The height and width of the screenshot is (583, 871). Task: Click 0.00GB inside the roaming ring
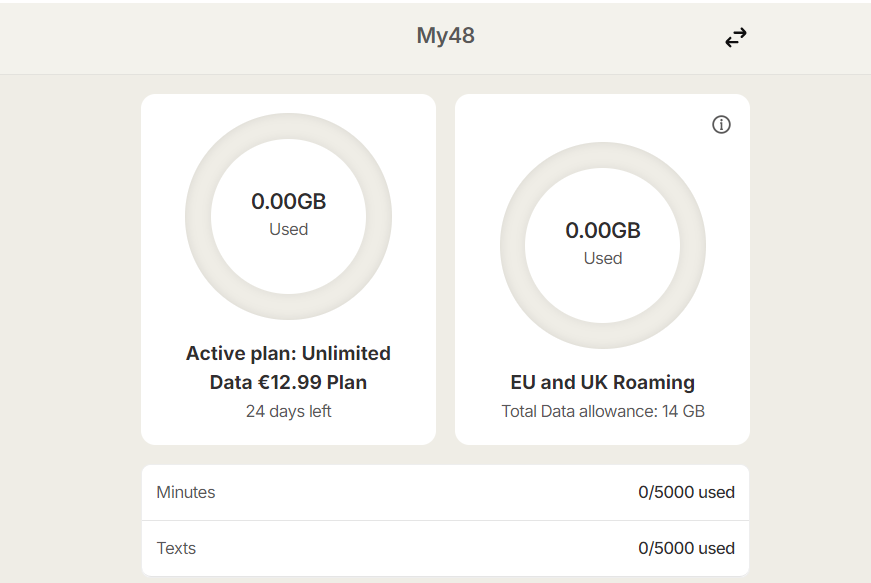point(602,230)
